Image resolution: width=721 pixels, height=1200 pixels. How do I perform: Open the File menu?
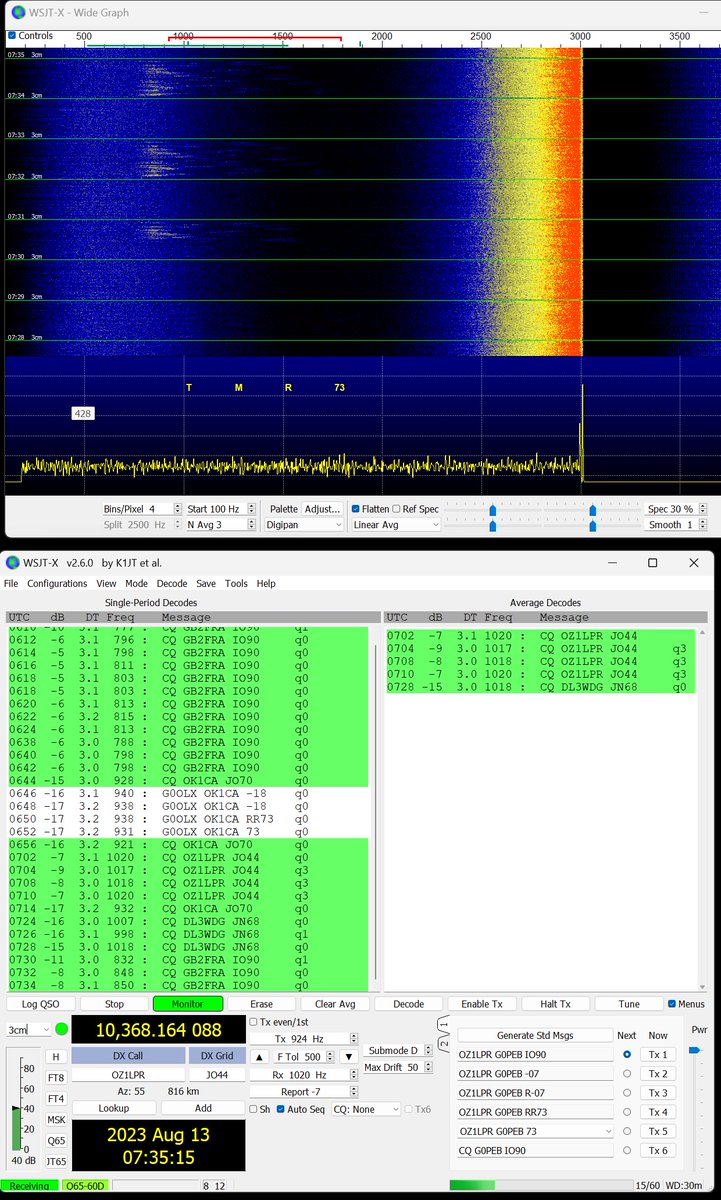tap(11, 583)
